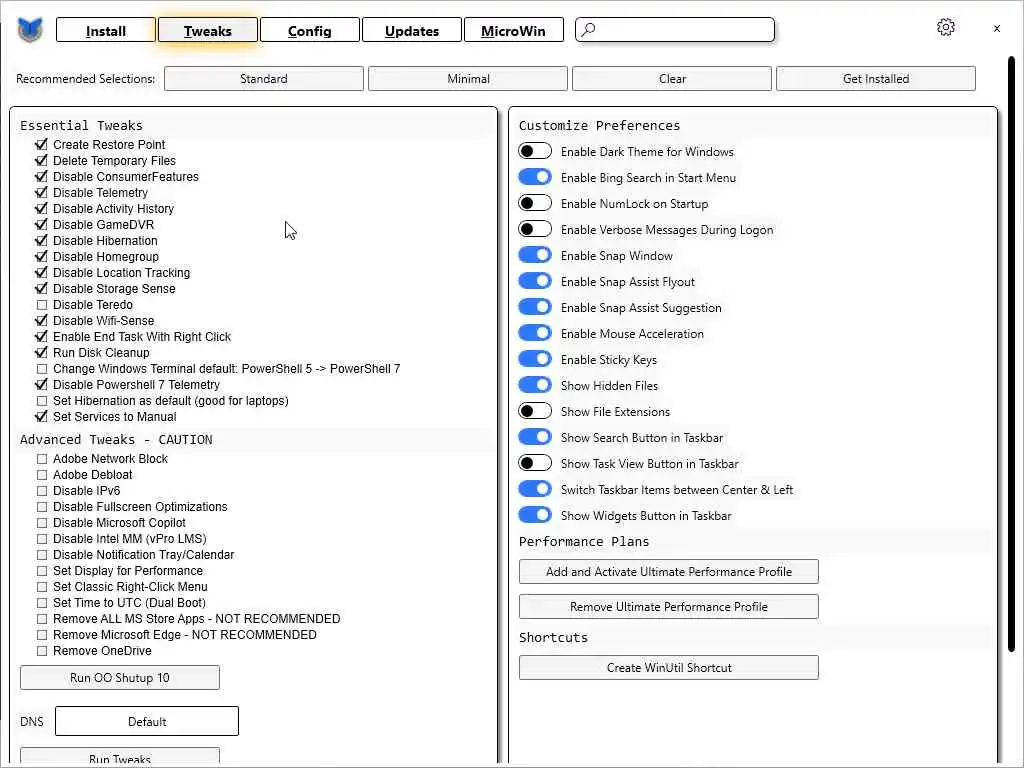
Task: Check Set Classic Right-Click Menu
Action: pos(42,586)
